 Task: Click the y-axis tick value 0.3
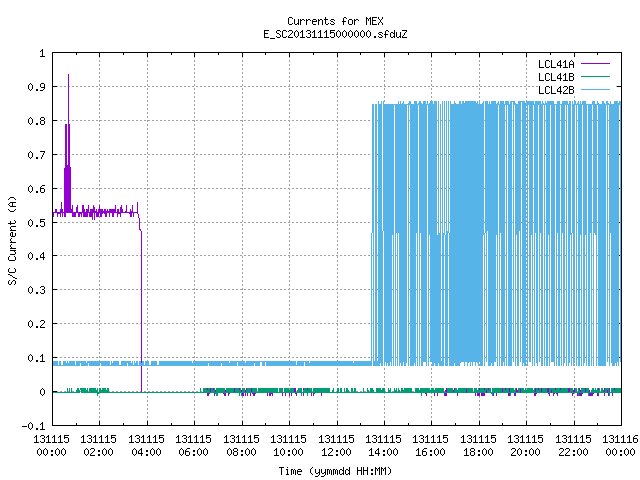pyautogui.click(x=36, y=290)
